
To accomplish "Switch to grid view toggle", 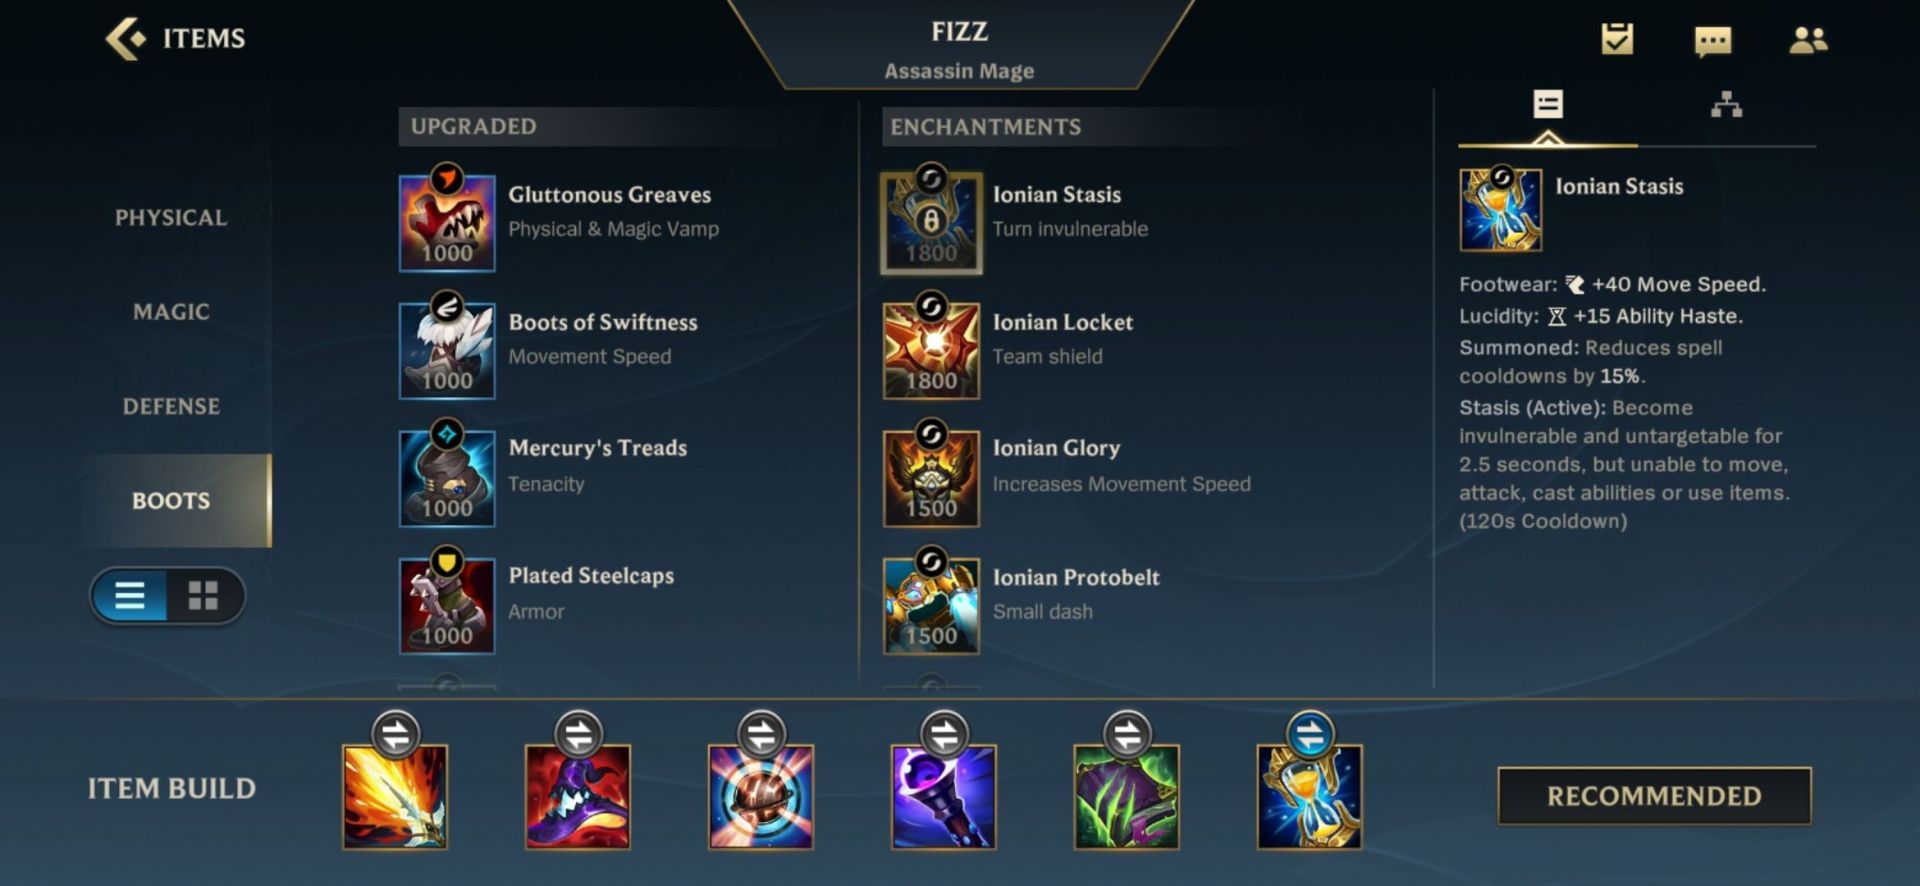I will (204, 596).
